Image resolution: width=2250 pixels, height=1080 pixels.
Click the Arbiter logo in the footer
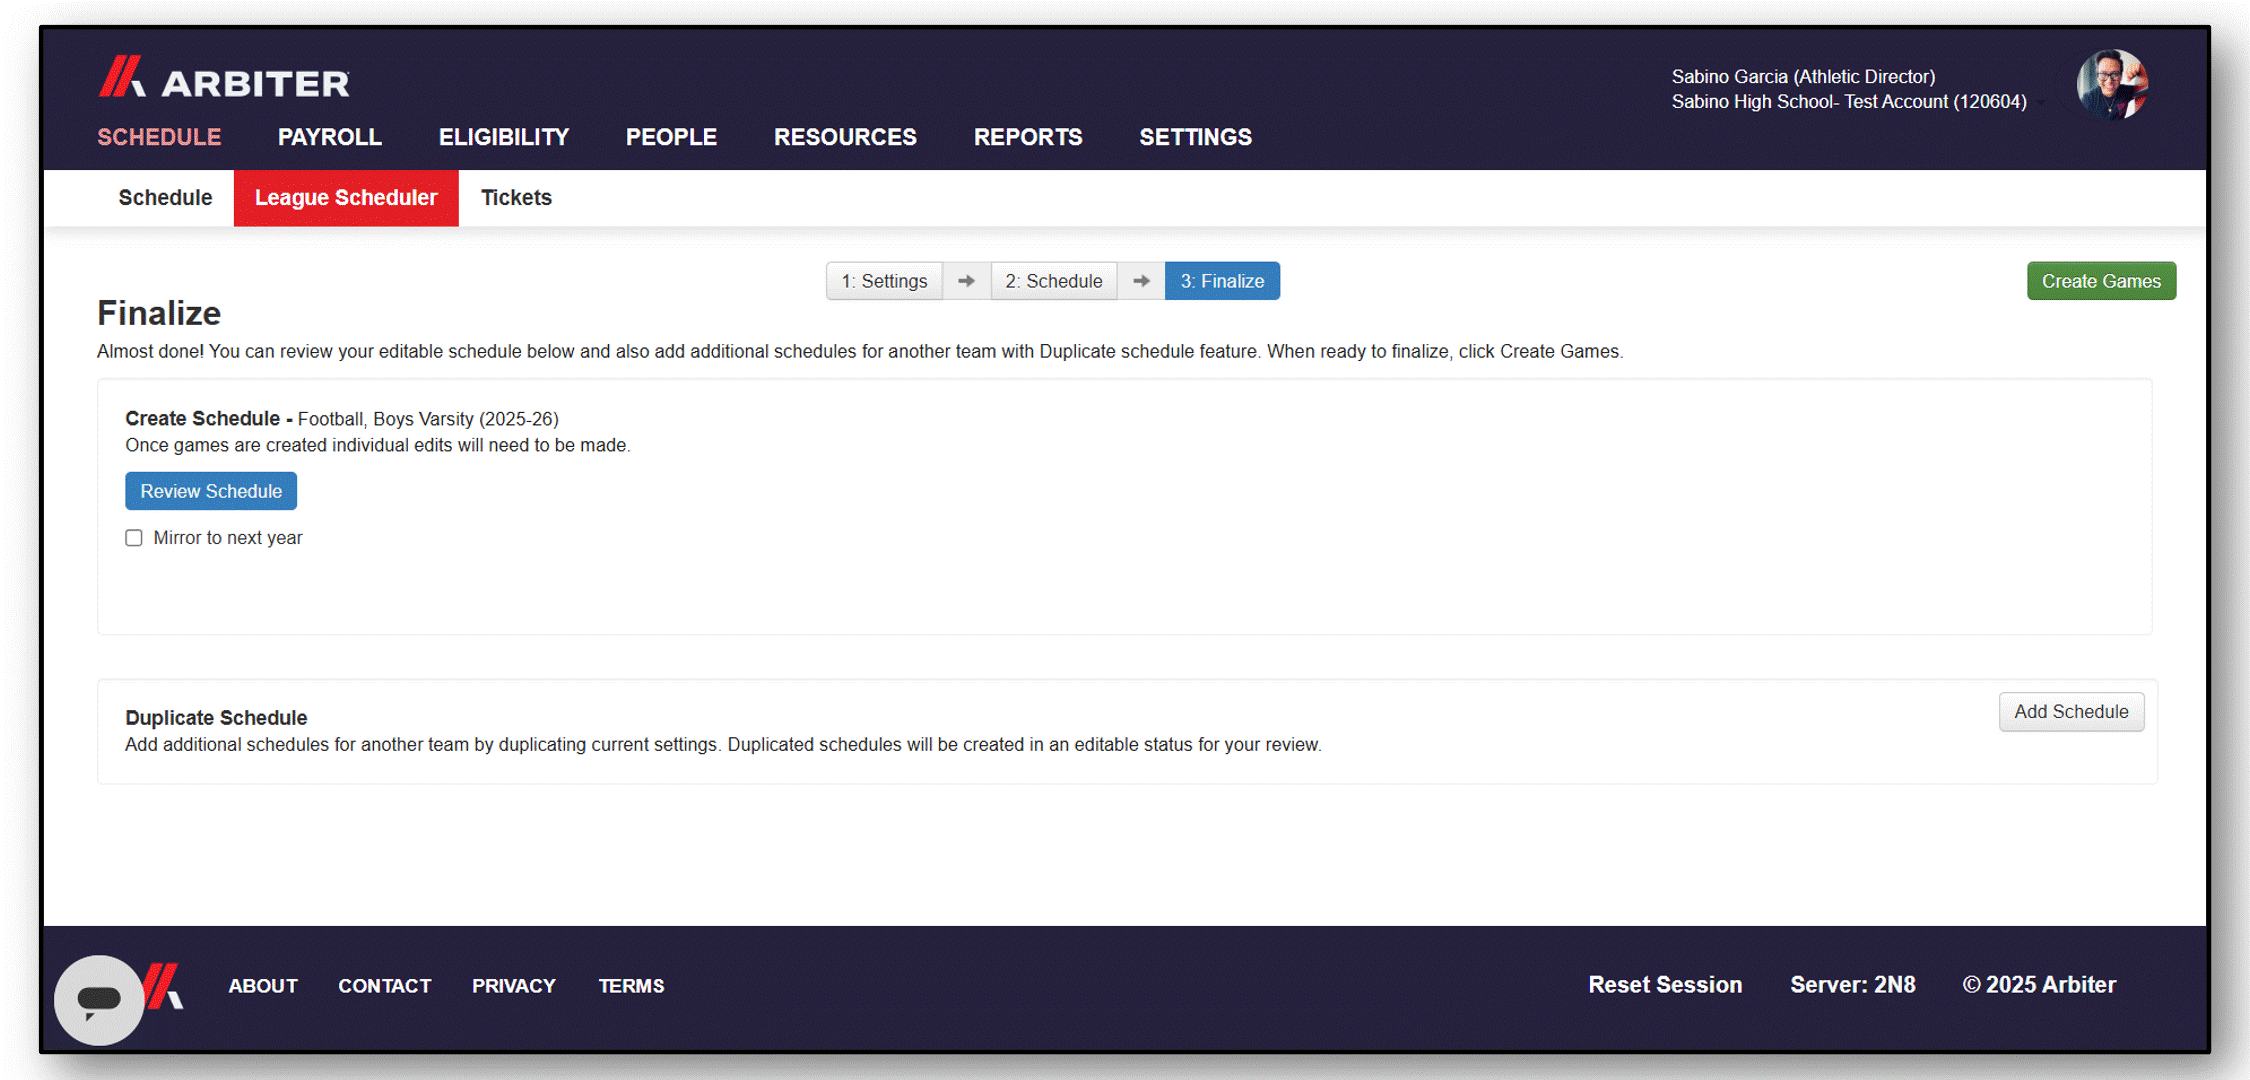[x=163, y=985]
